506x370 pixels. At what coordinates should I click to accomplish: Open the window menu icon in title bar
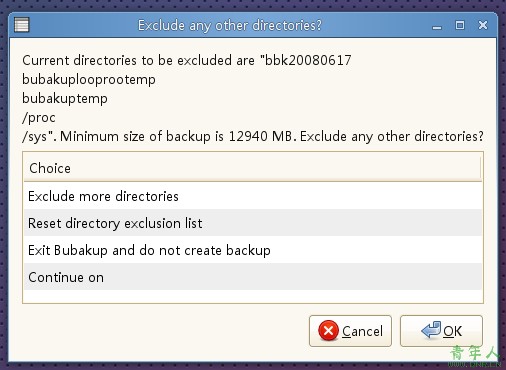(x=22, y=25)
